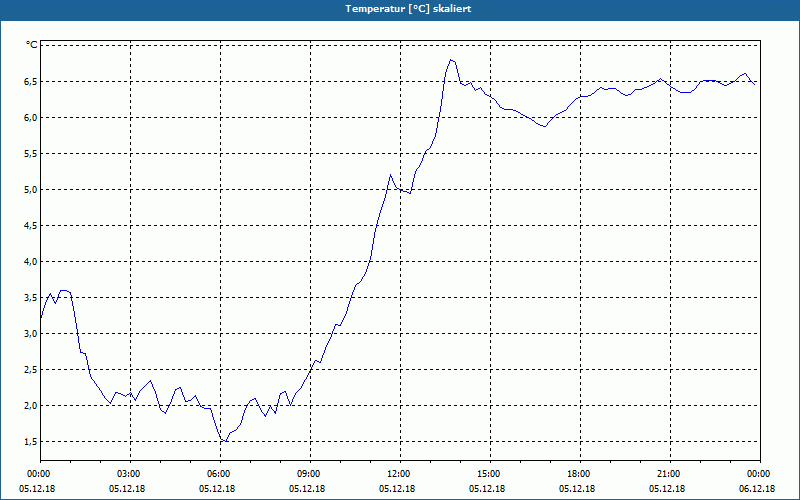Click the "06:00" time label
The width and height of the screenshot is (800, 500).
(x=218, y=474)
